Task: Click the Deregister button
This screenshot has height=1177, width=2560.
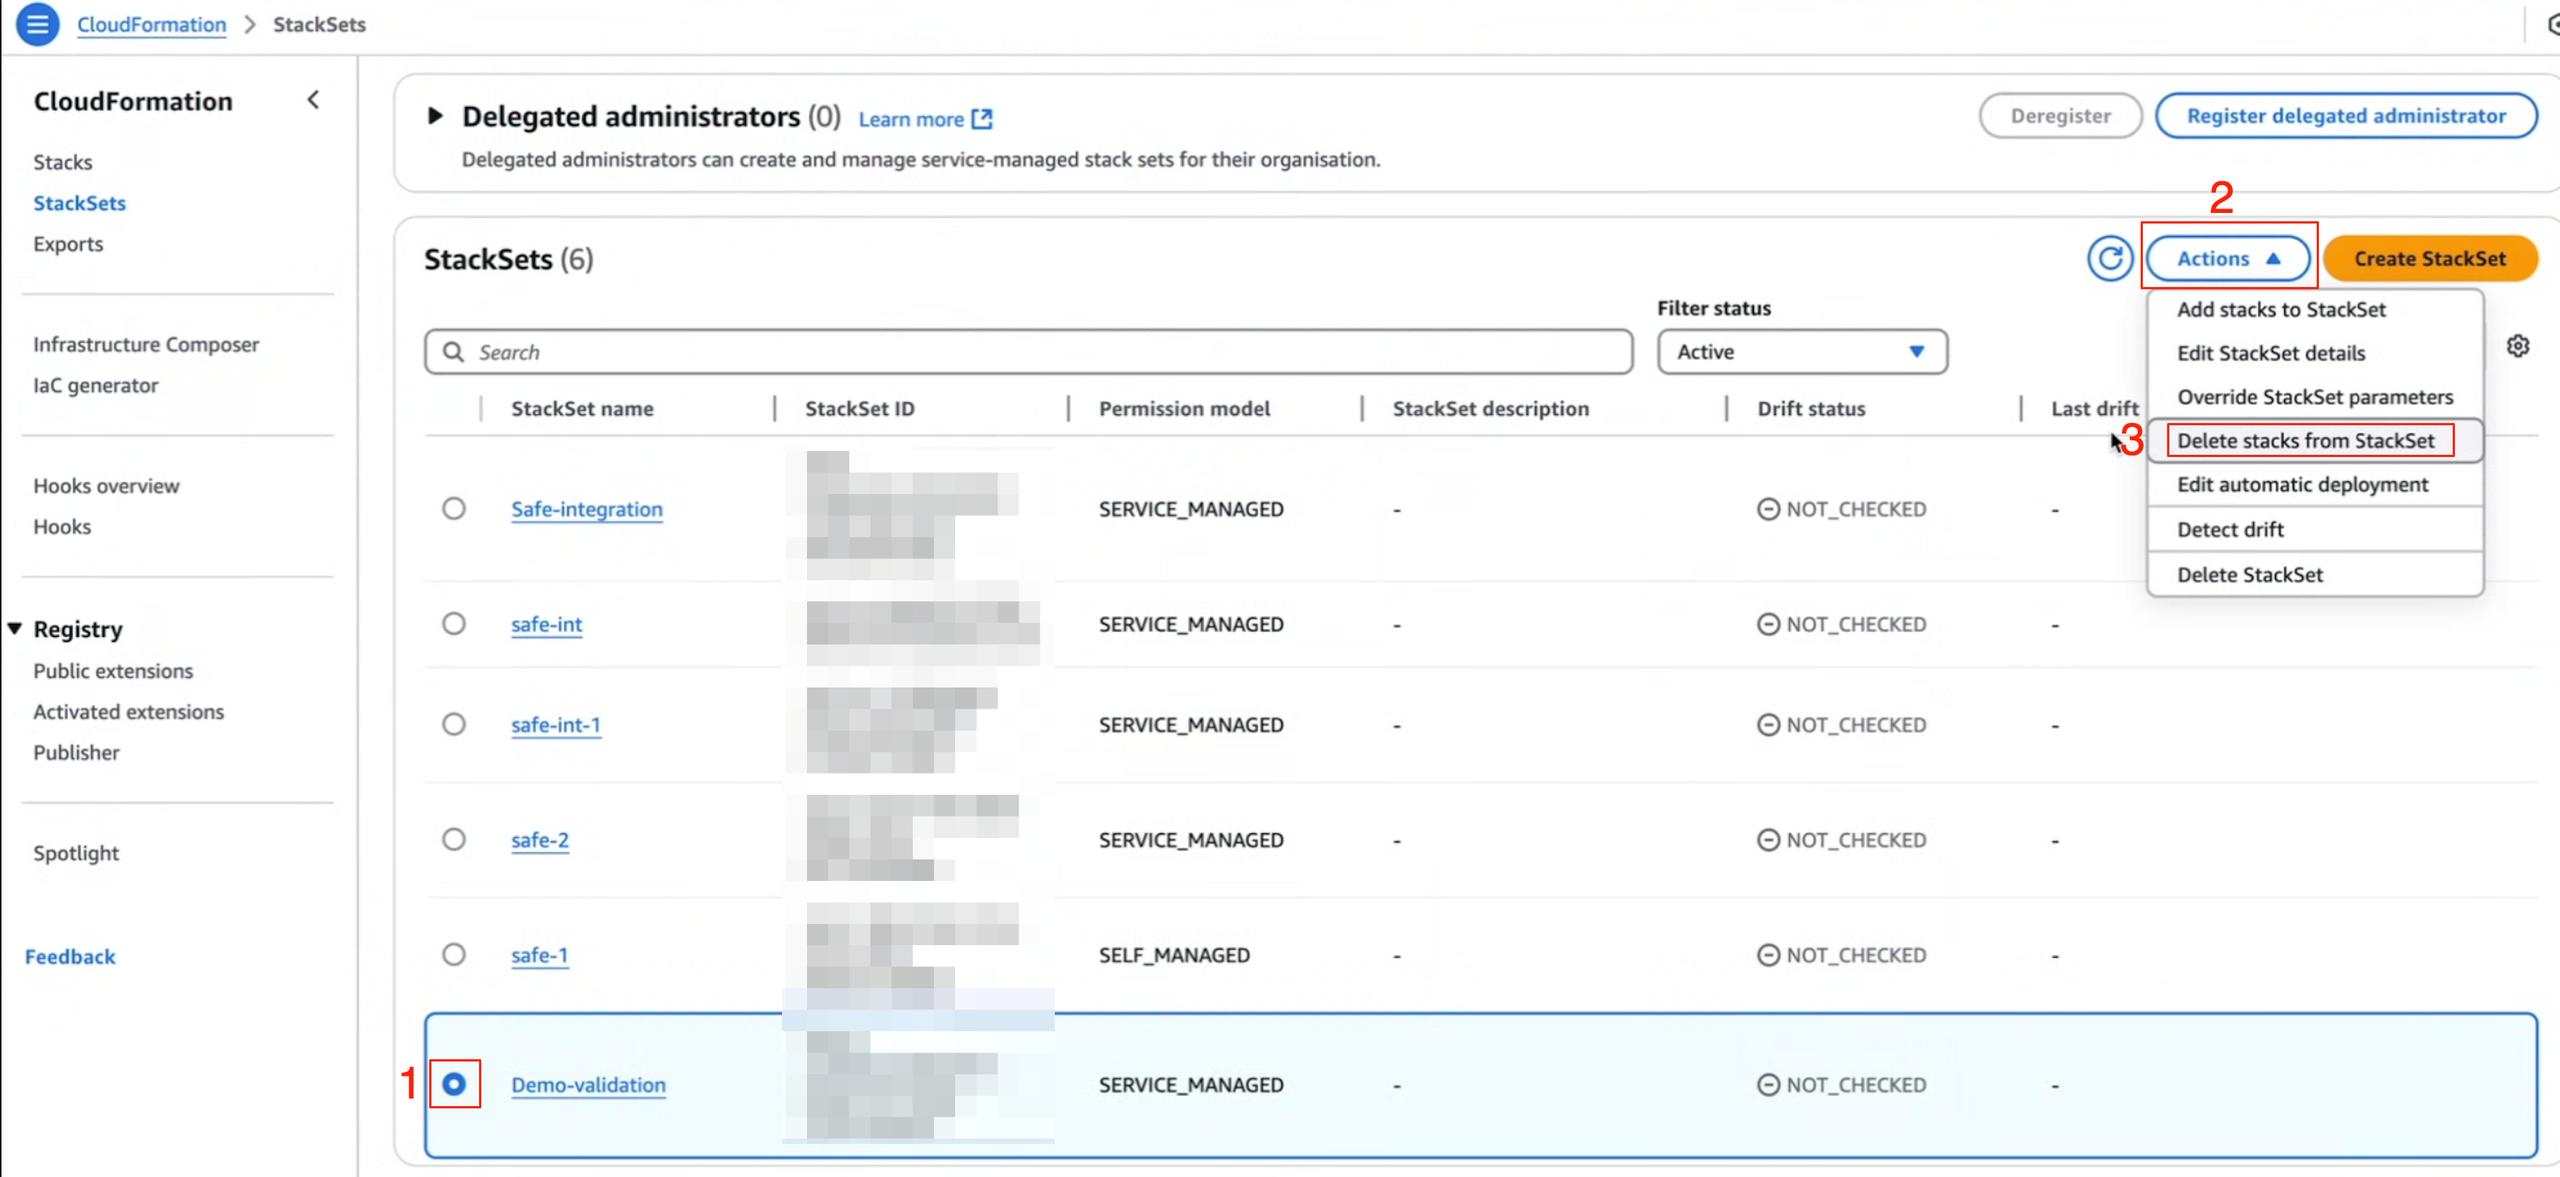Action: click(x=2060, y=116)
